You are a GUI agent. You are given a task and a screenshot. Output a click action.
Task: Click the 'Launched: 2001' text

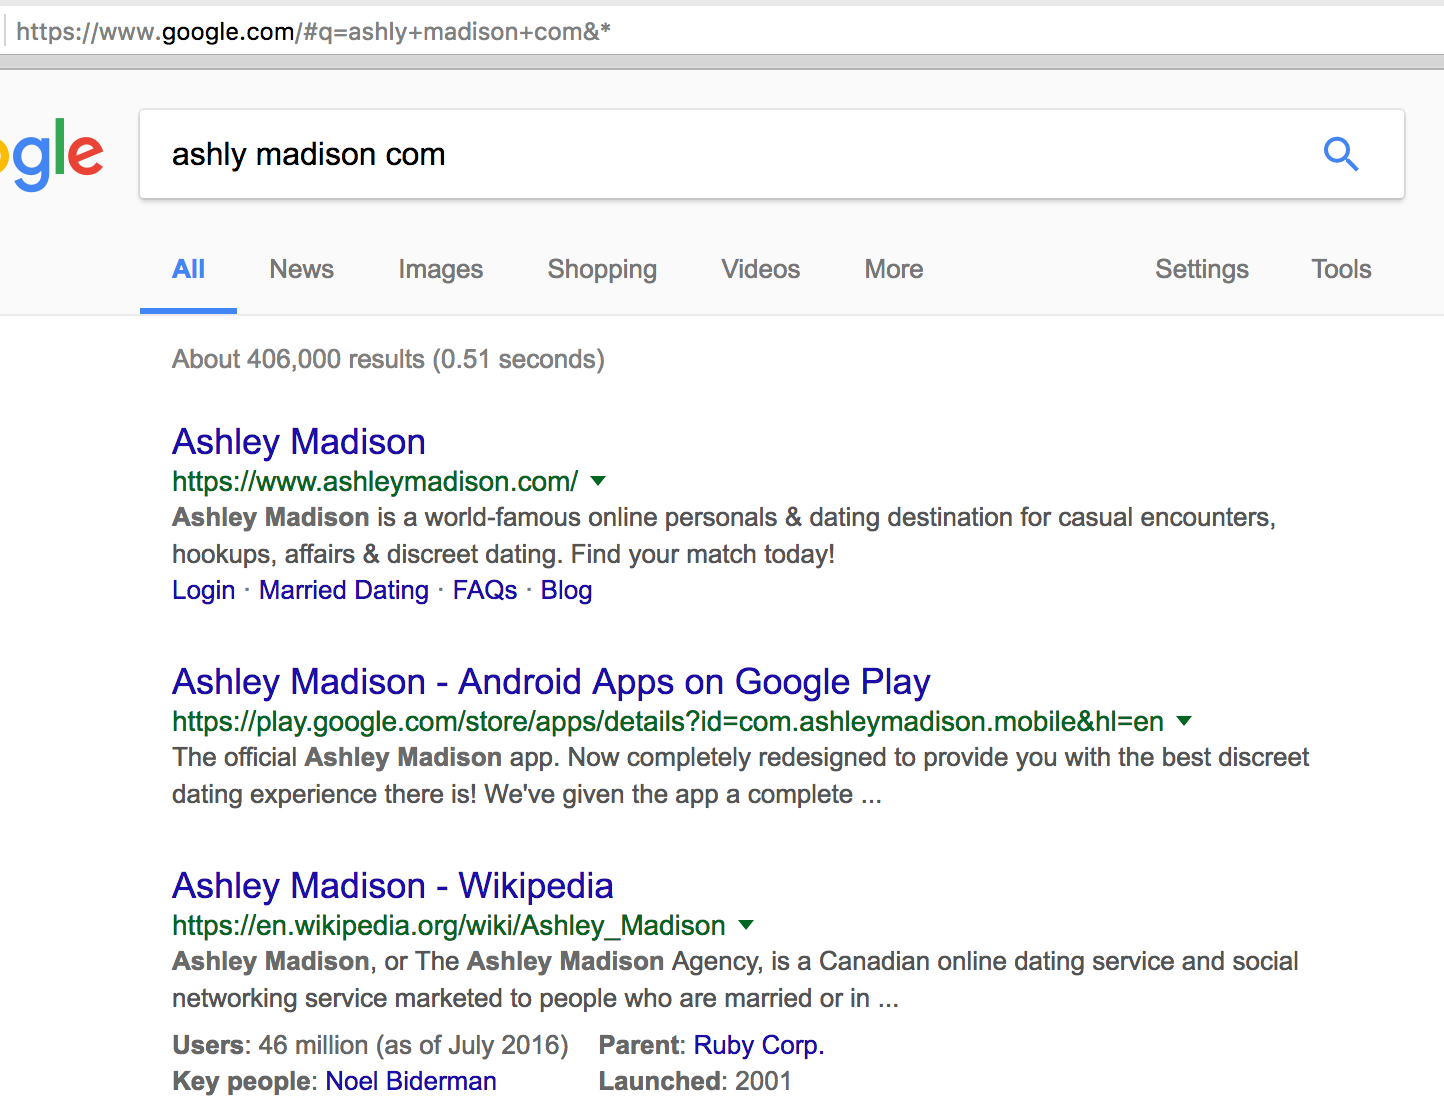pos(695,1081)
